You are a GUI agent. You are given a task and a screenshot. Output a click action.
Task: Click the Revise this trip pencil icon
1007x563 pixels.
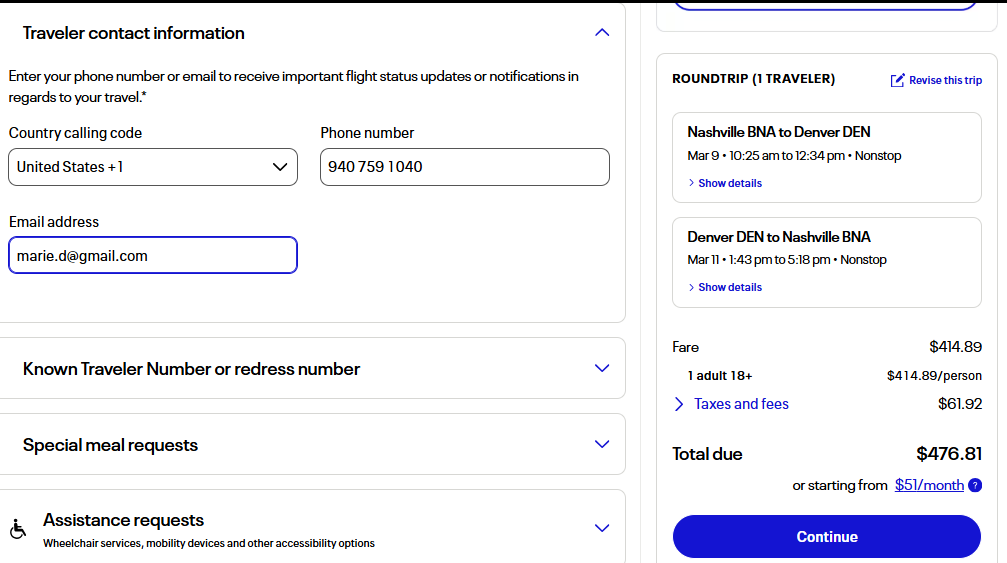pos(898,80)
